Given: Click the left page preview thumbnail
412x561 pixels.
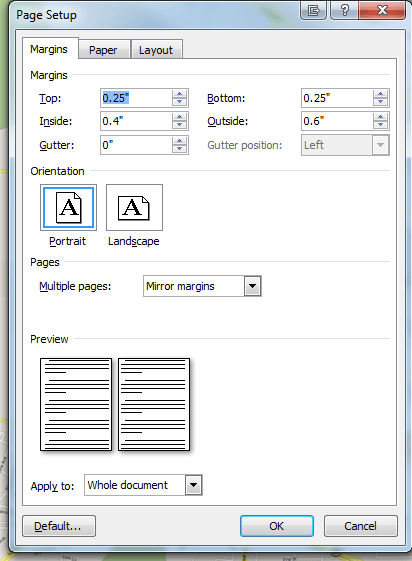Looking at the screenshot, I should coord(76,404).
